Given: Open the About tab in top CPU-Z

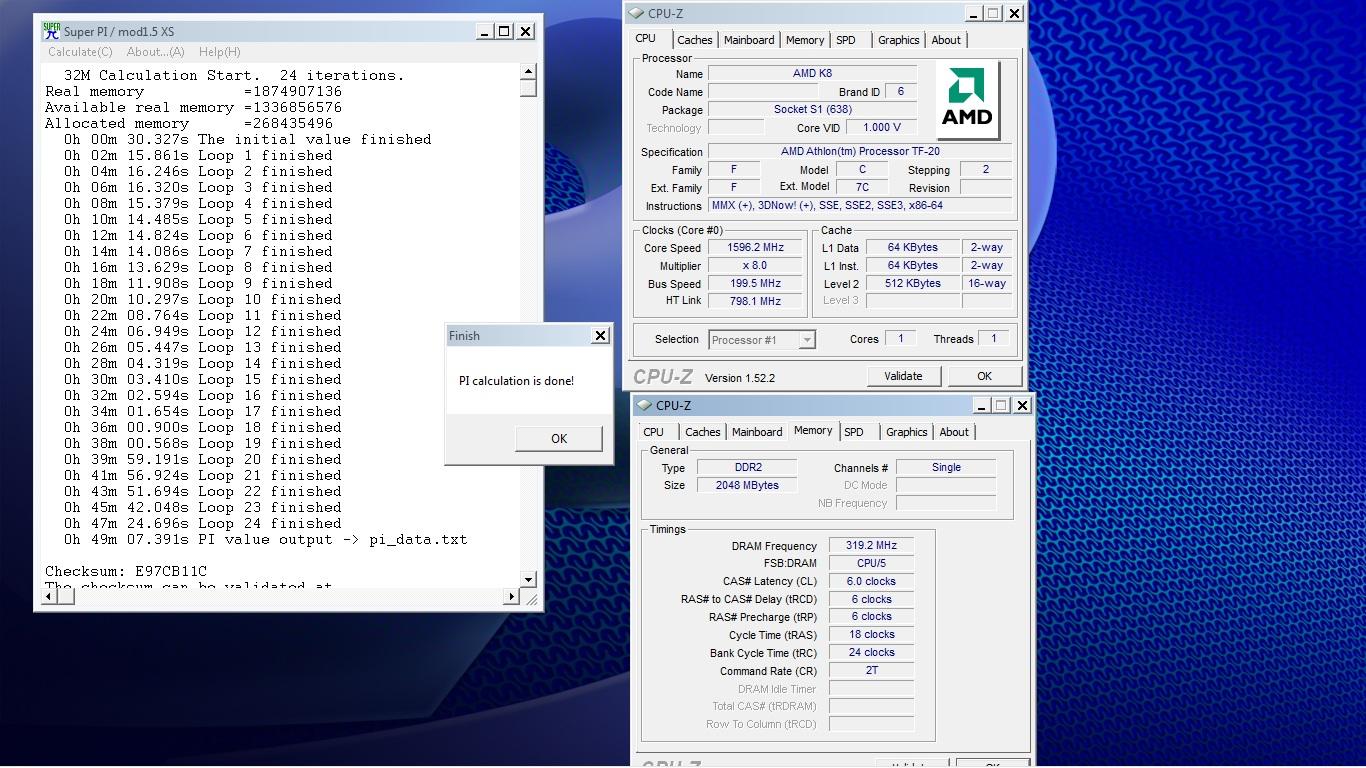Looking at the screenshot, I should click(x=946, y=40).
